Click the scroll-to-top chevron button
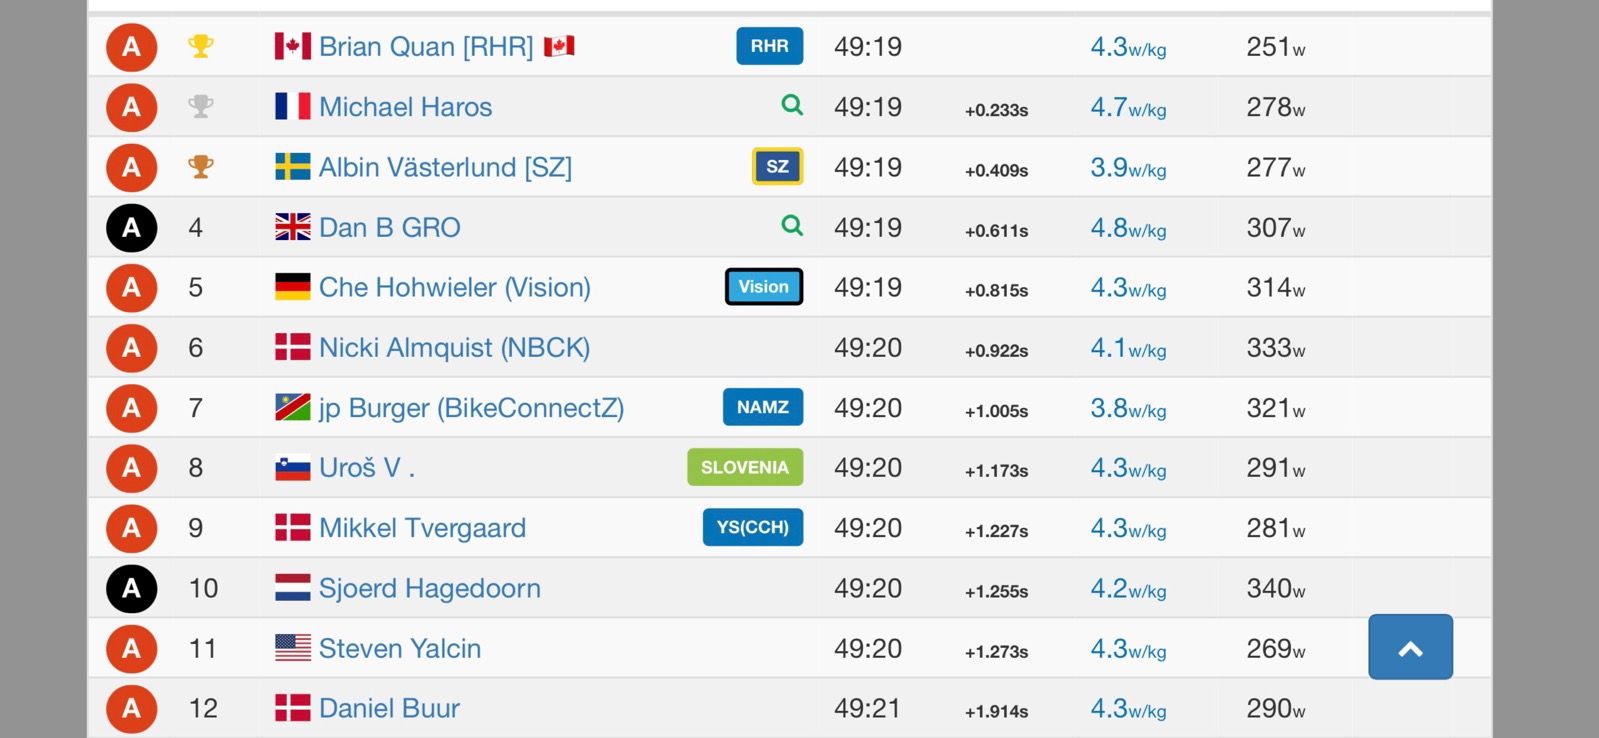The height and width of the screenshot is (738, 1599). point(1410,647)
